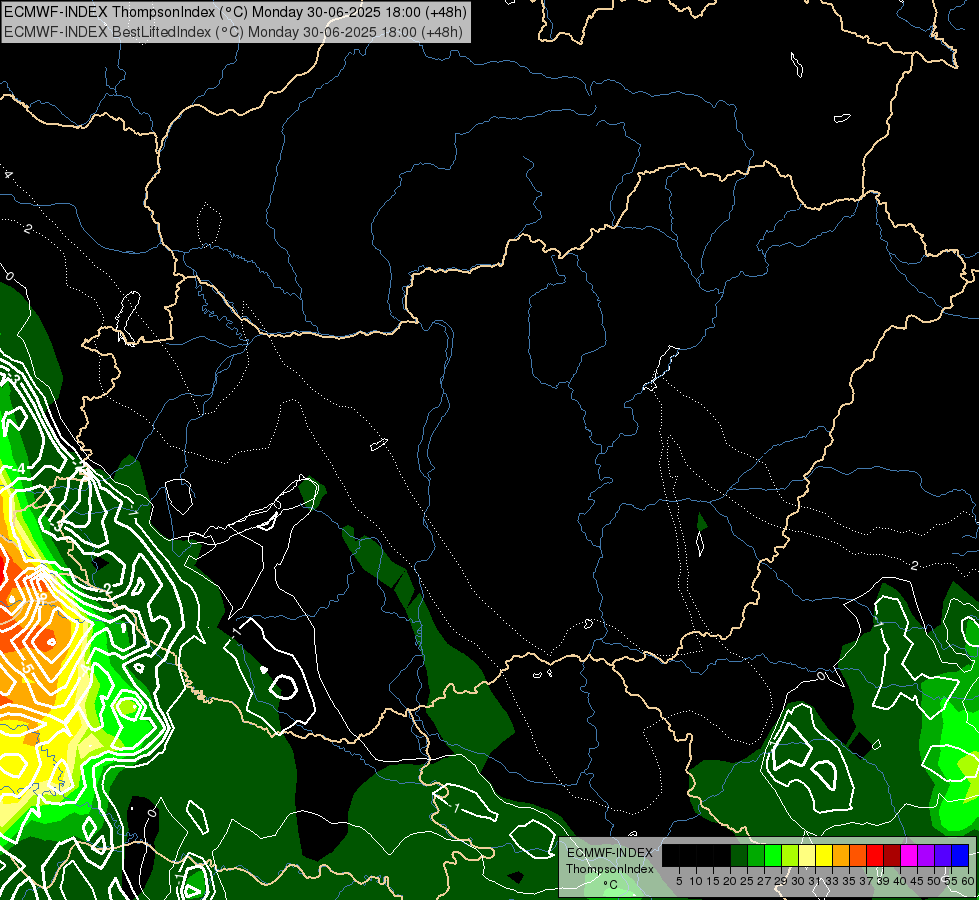
Task: Pick the purple 45–50 legend swatch
Action: tap(926, 855)
